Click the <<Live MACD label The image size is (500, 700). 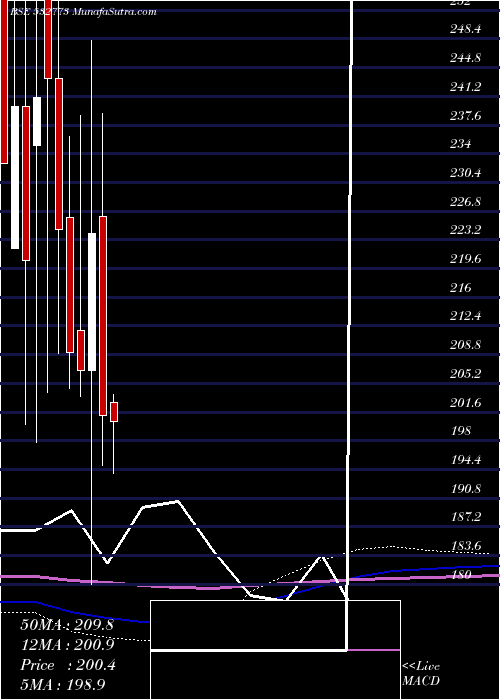421,674
